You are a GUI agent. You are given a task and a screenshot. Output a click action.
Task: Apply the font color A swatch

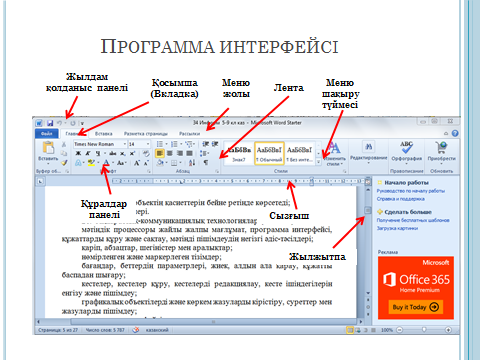(106, 163)
